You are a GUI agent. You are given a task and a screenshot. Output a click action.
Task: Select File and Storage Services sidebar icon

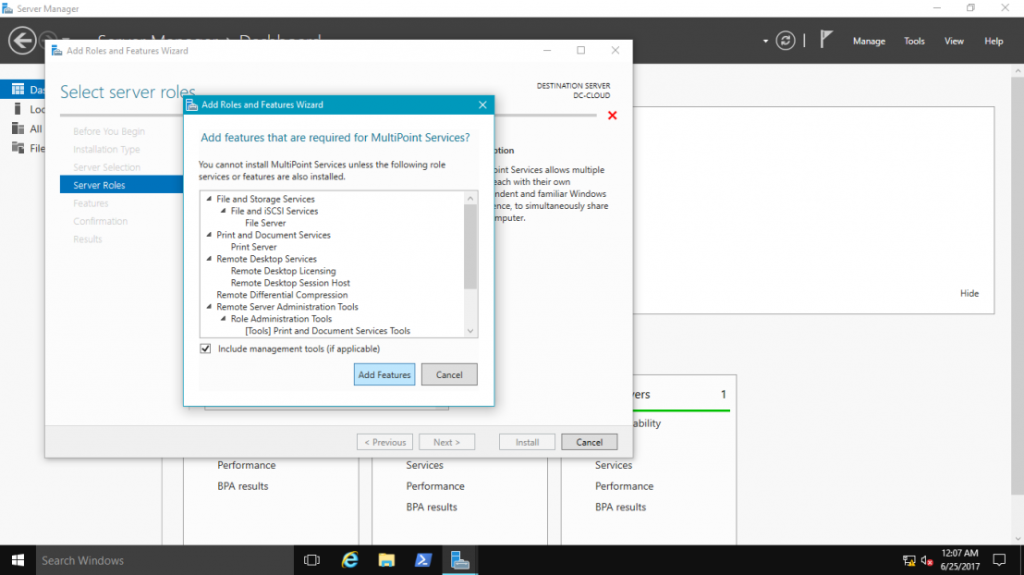(x=18, y=148)
